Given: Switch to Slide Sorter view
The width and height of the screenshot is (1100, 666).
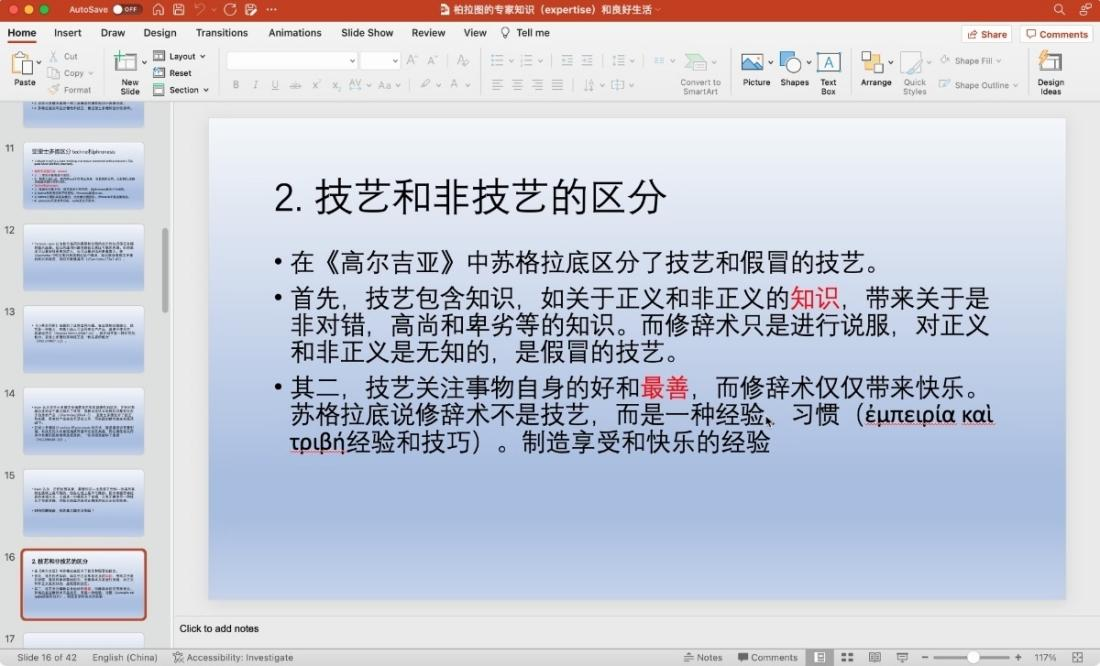Looking at the screenshot, I should 847,657.
